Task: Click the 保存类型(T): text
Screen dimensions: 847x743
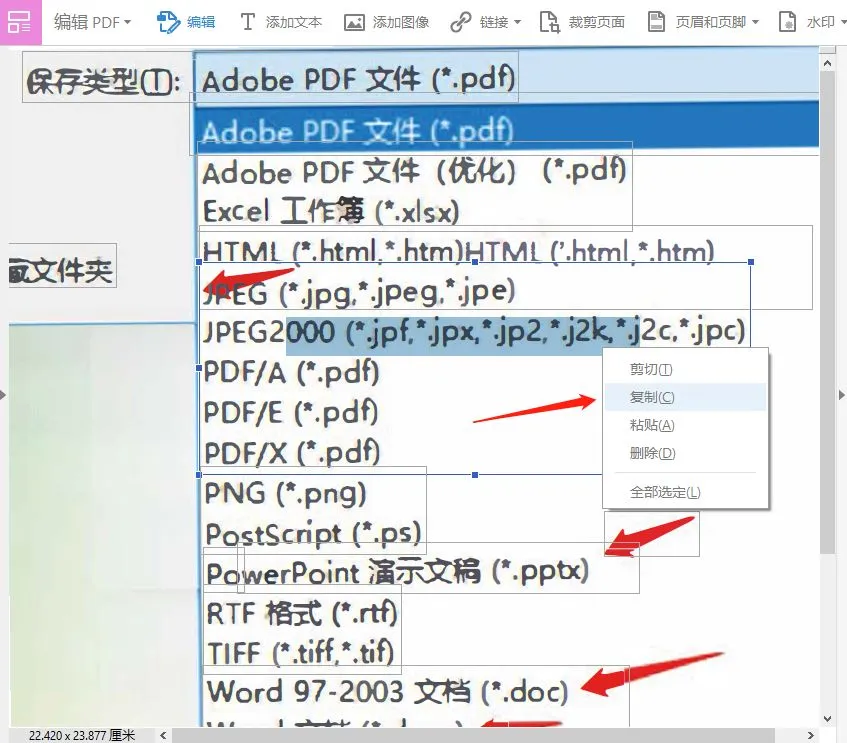Action: tap(103, 82)
